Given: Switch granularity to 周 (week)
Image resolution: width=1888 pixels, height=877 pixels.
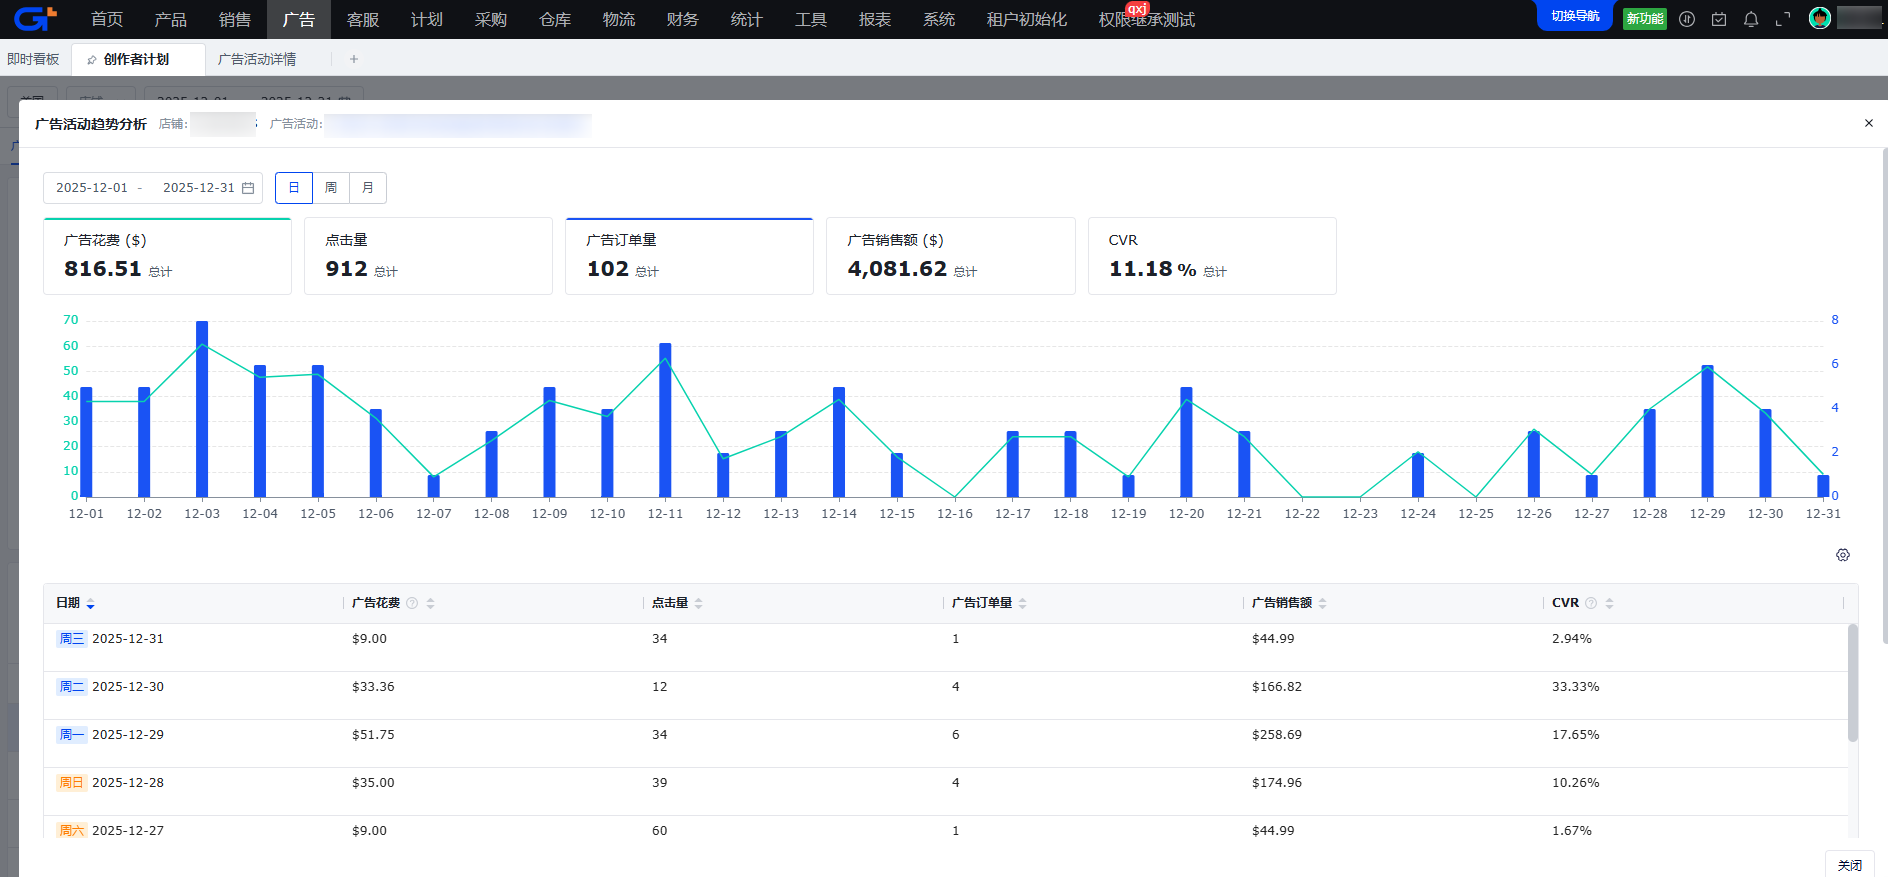Looking at the screenshot, I should [331, 188].
